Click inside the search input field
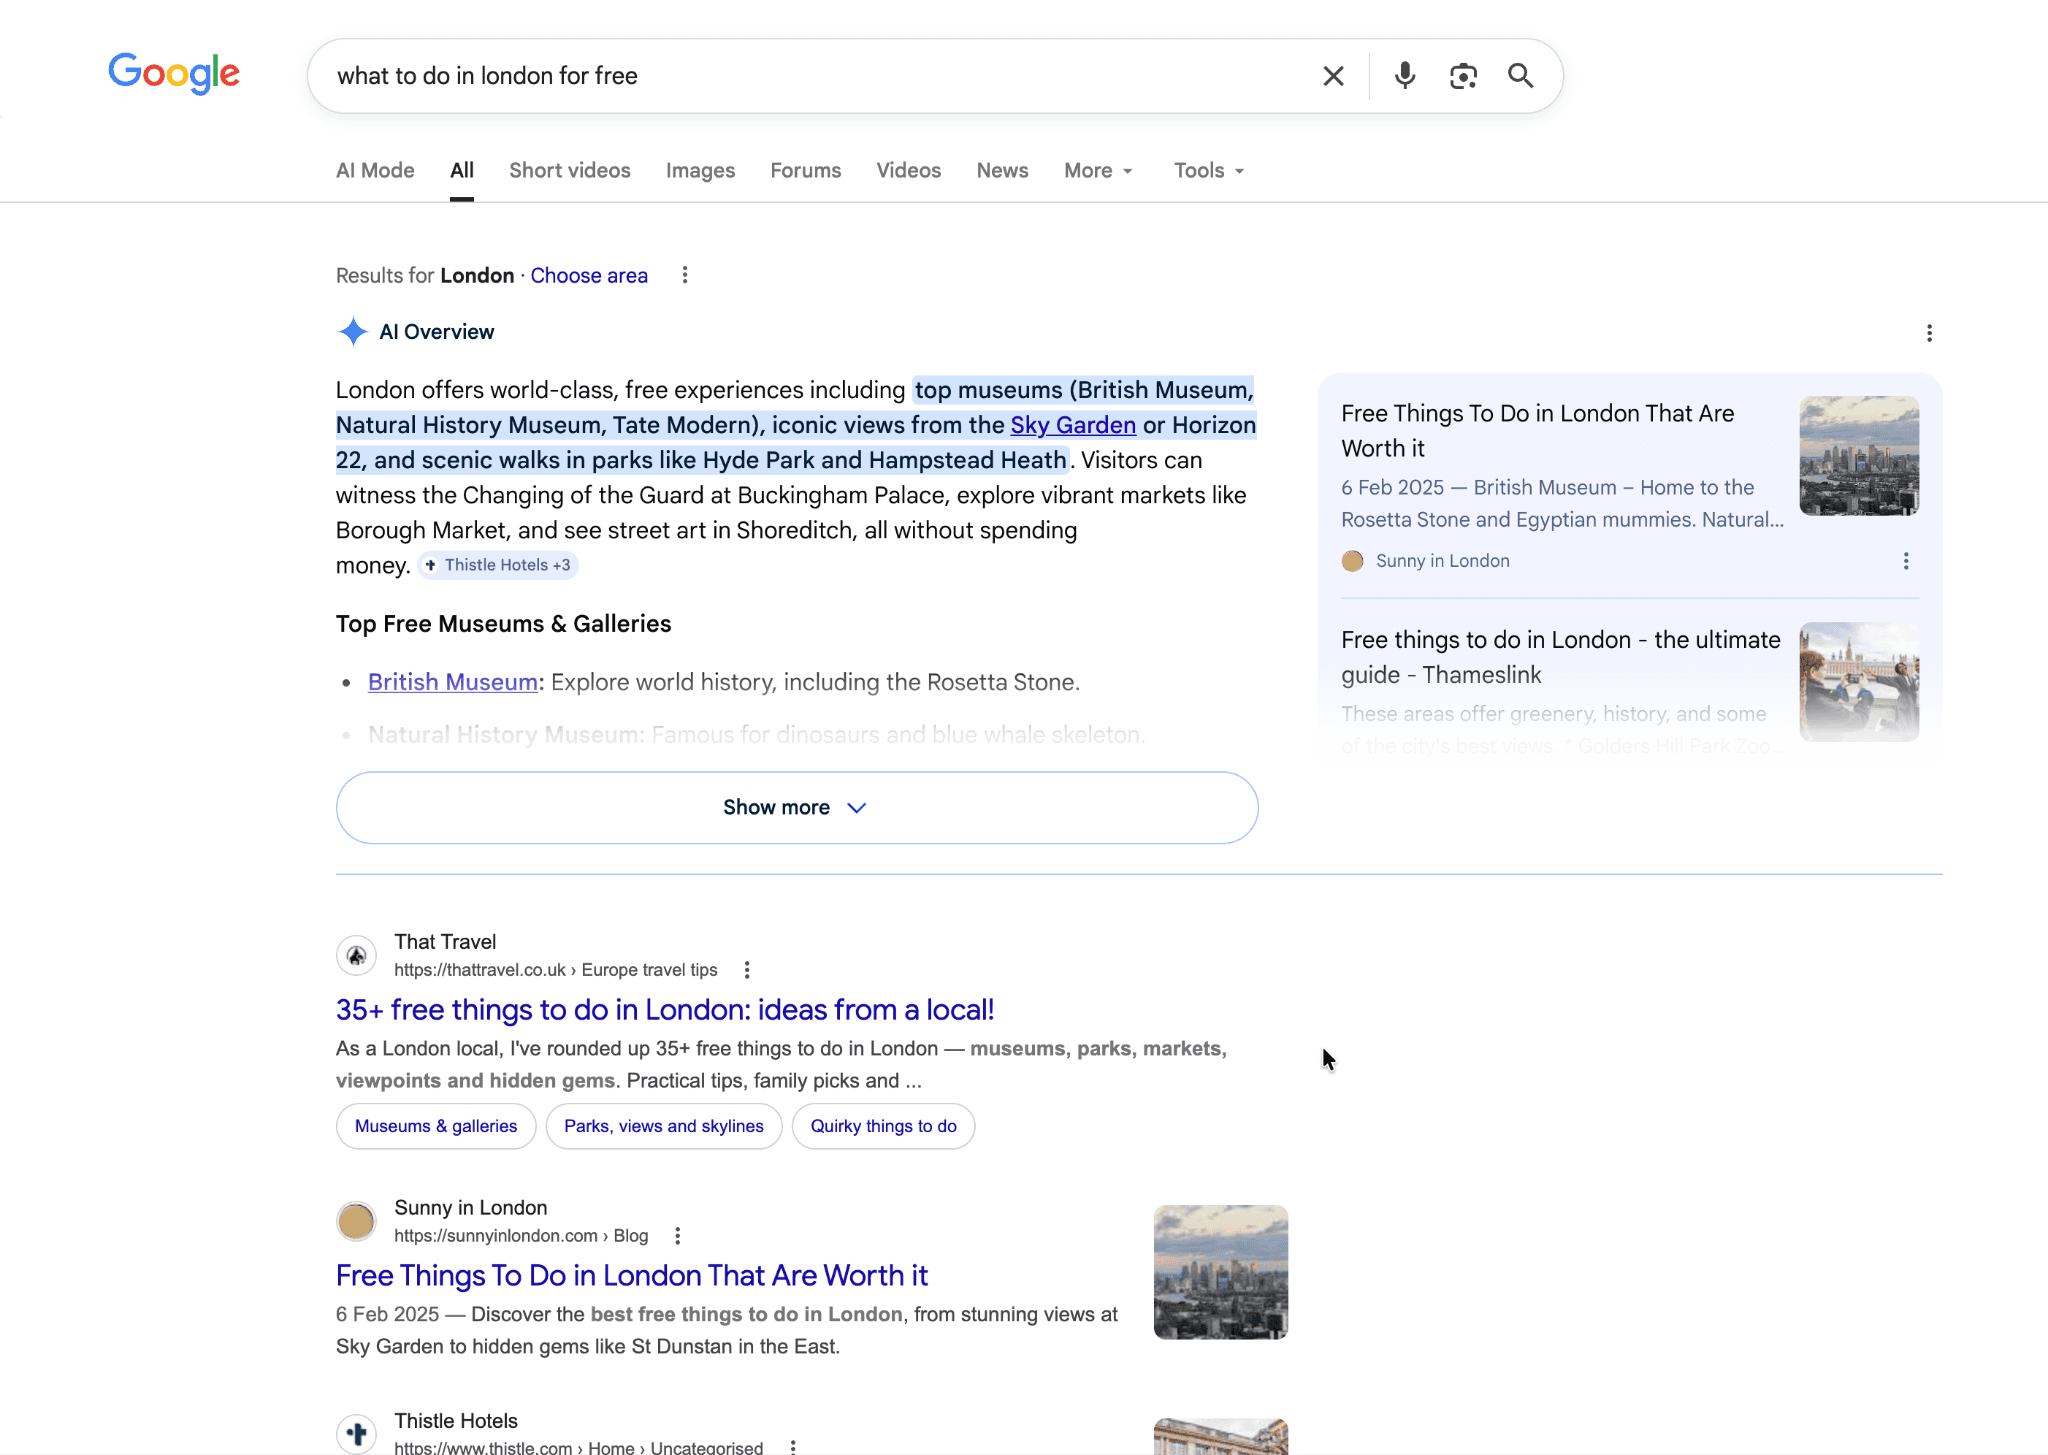The image size is (2048, 1455). [800, 75]
